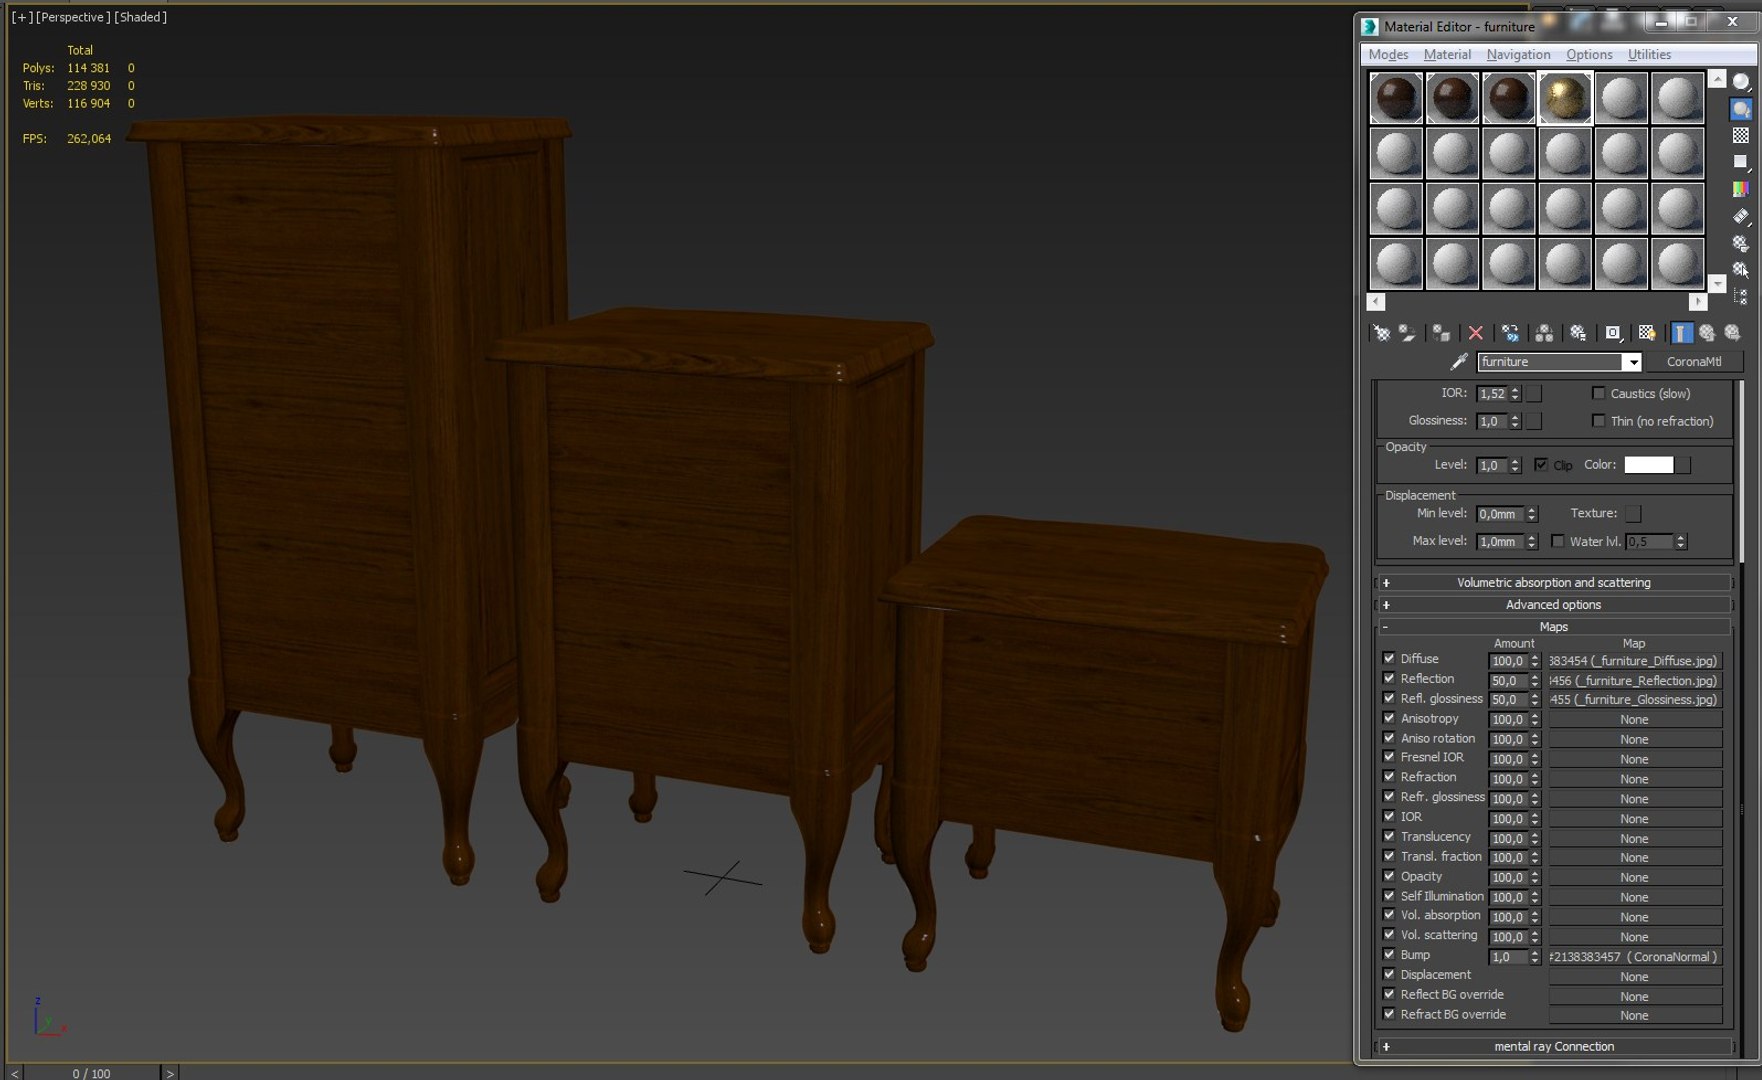Screen dimensions: 1762x1080
Task: Open the Utilities menu
Action: pyautogui.click(x=1649, y=55)
